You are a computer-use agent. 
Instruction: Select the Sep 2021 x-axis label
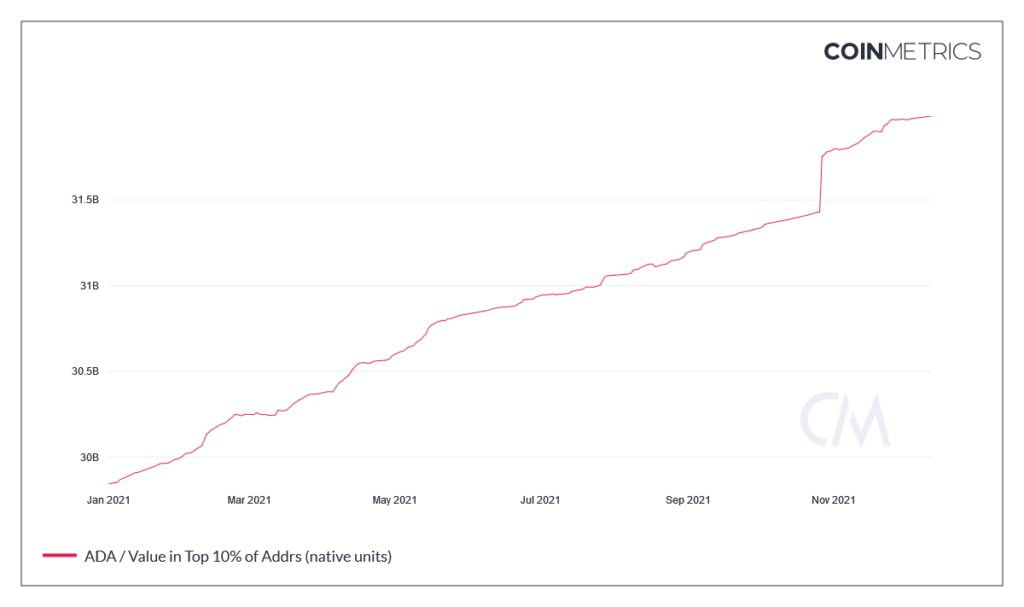[x=687, y=499]
